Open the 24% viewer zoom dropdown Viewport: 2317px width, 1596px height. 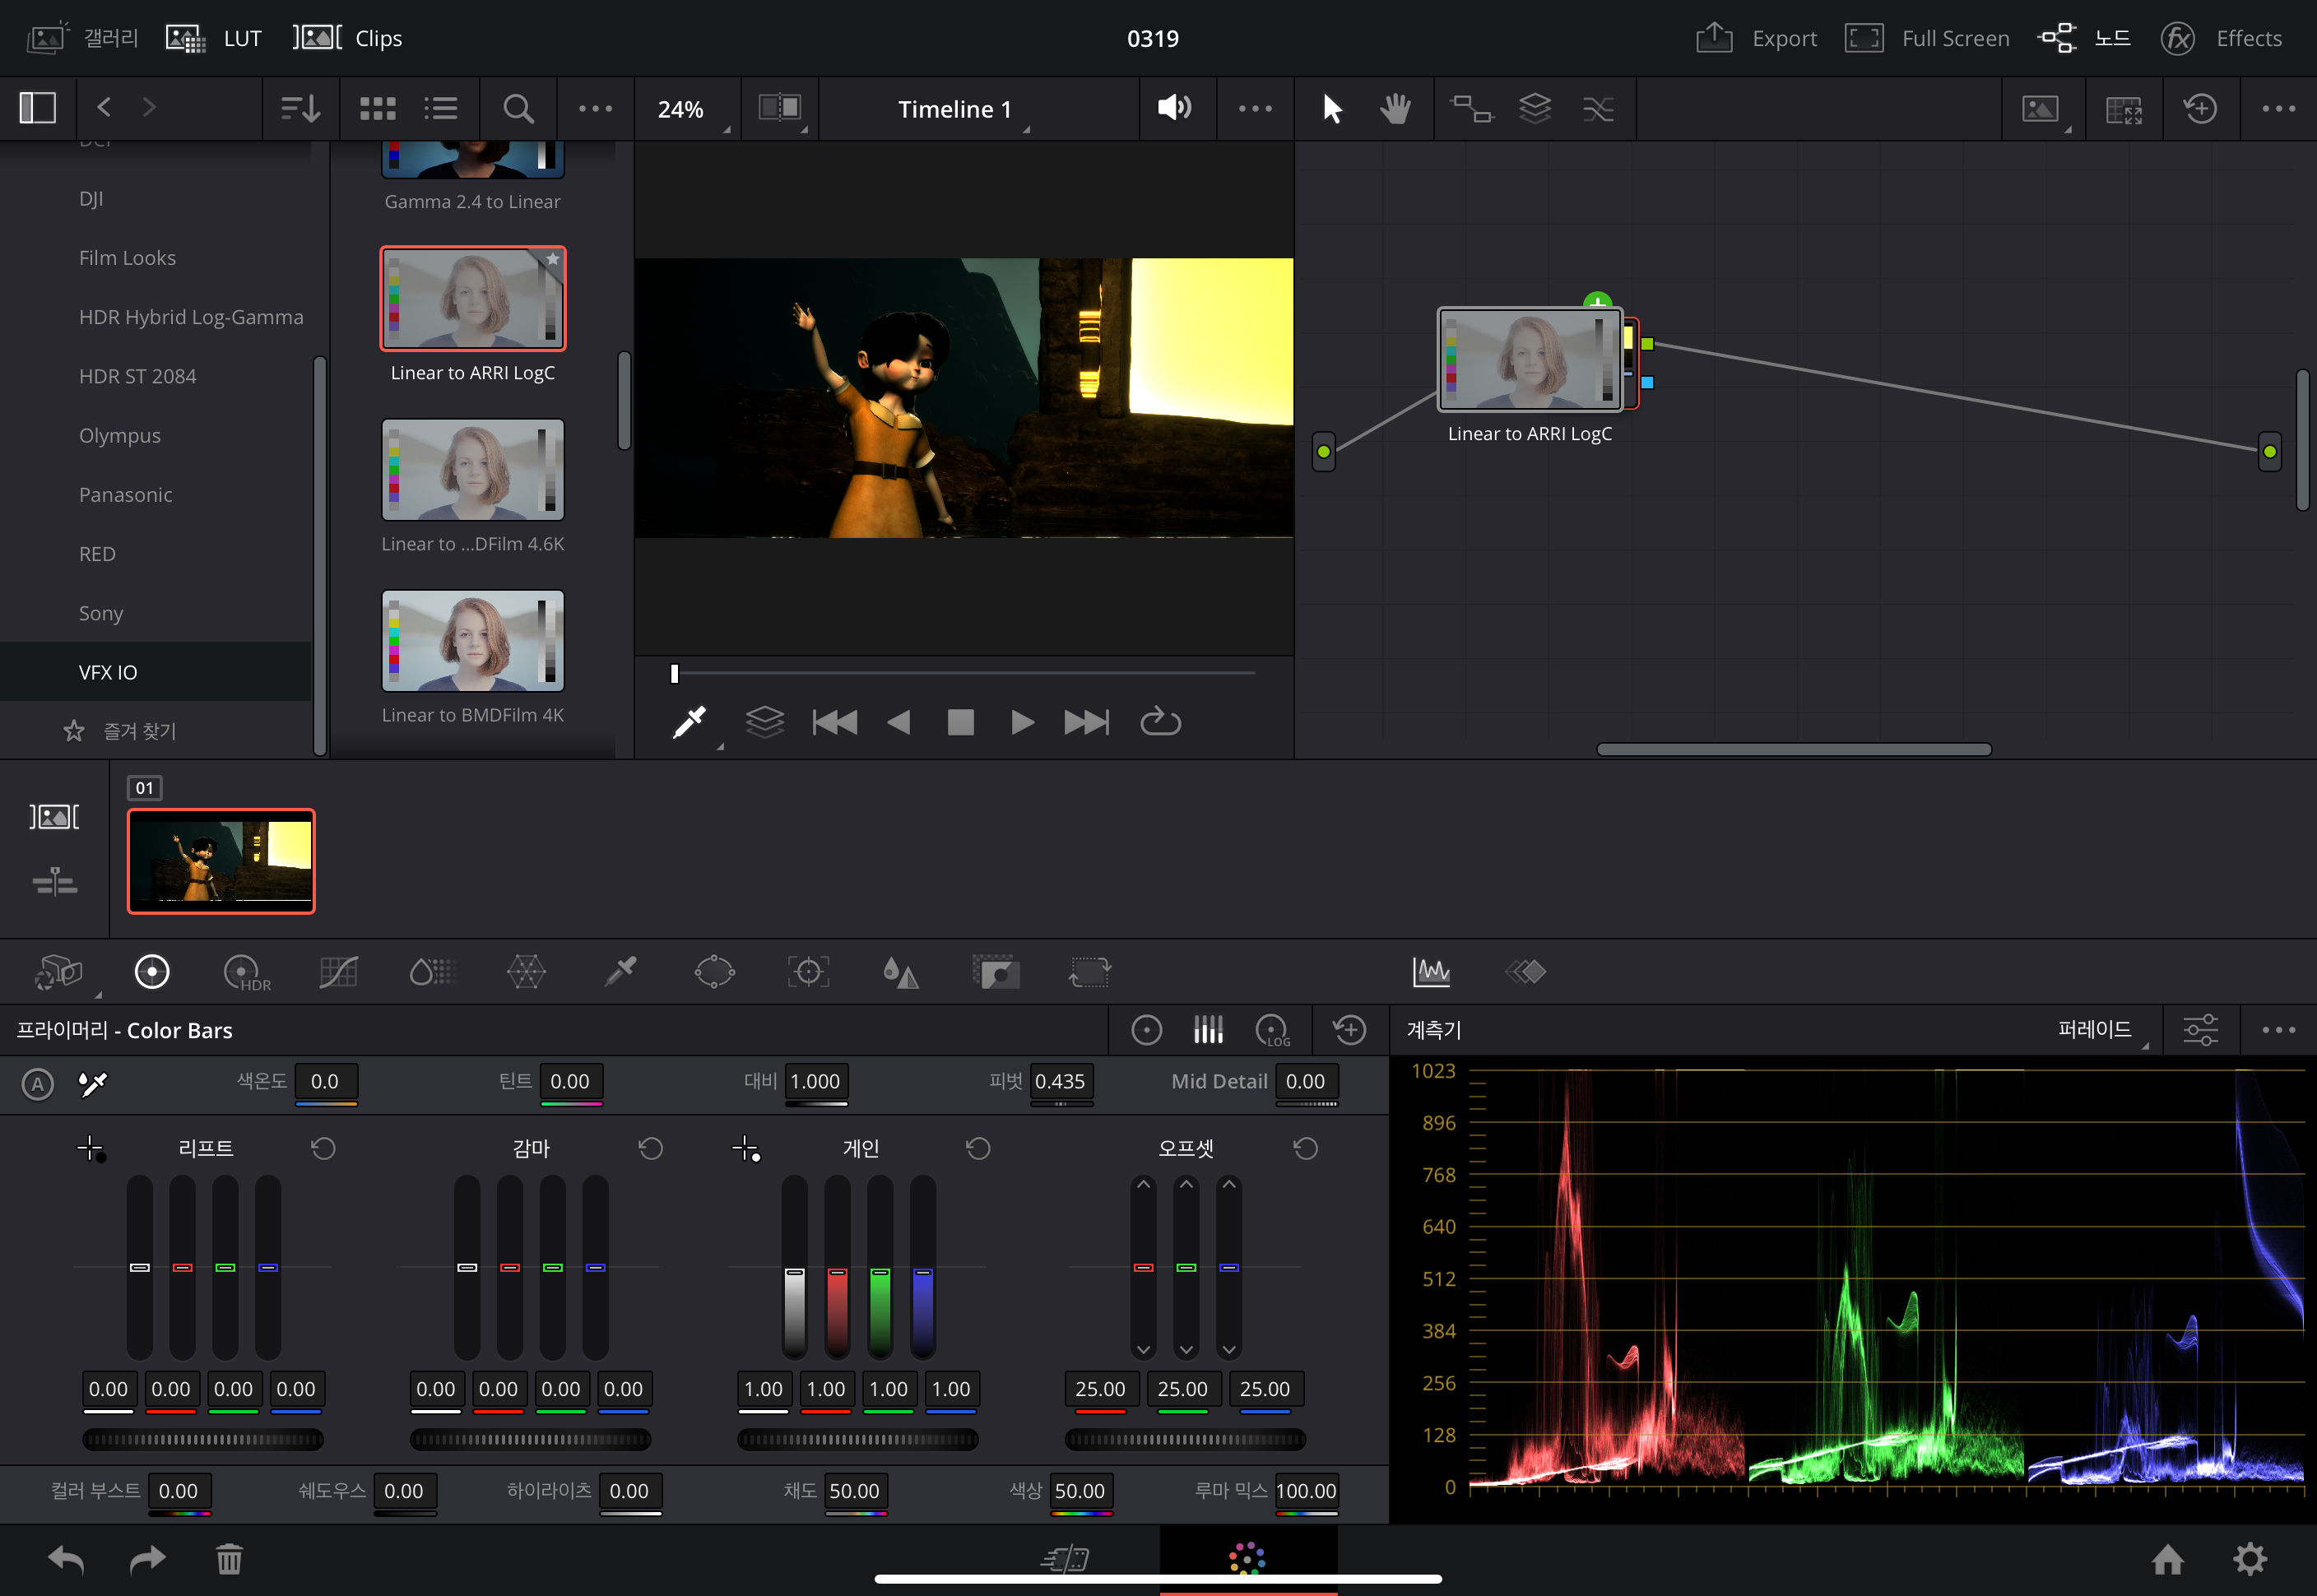point(687,109)
